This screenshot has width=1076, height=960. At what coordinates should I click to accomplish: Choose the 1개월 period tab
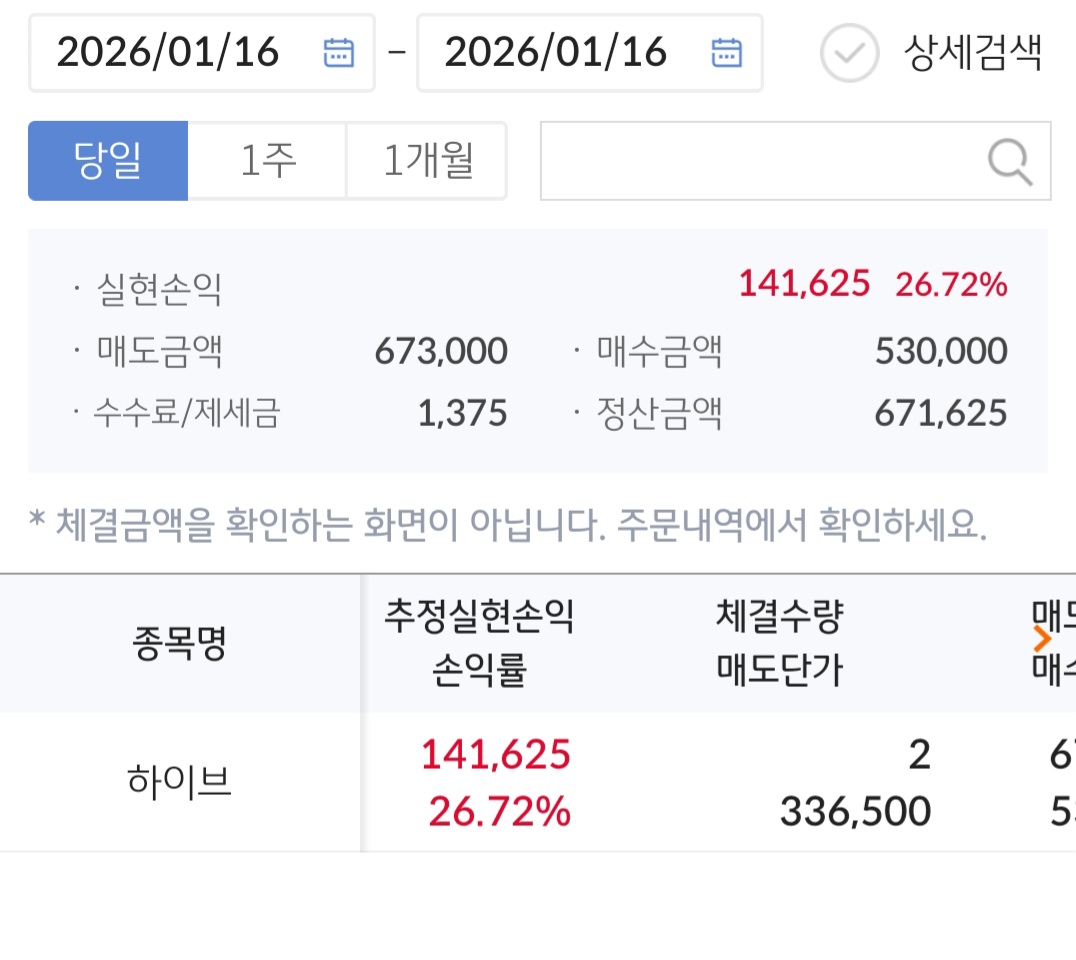tap(427, 161)
